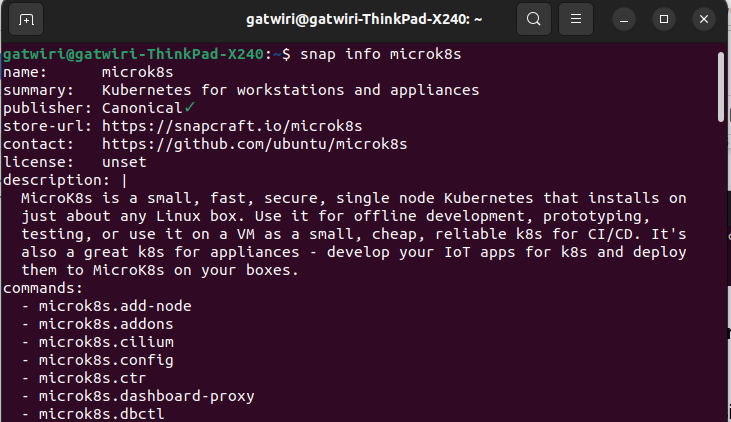731x422 pixels.
Task: Click the typed command 'snap info microk8s'
Action: [x=380, y=54]
